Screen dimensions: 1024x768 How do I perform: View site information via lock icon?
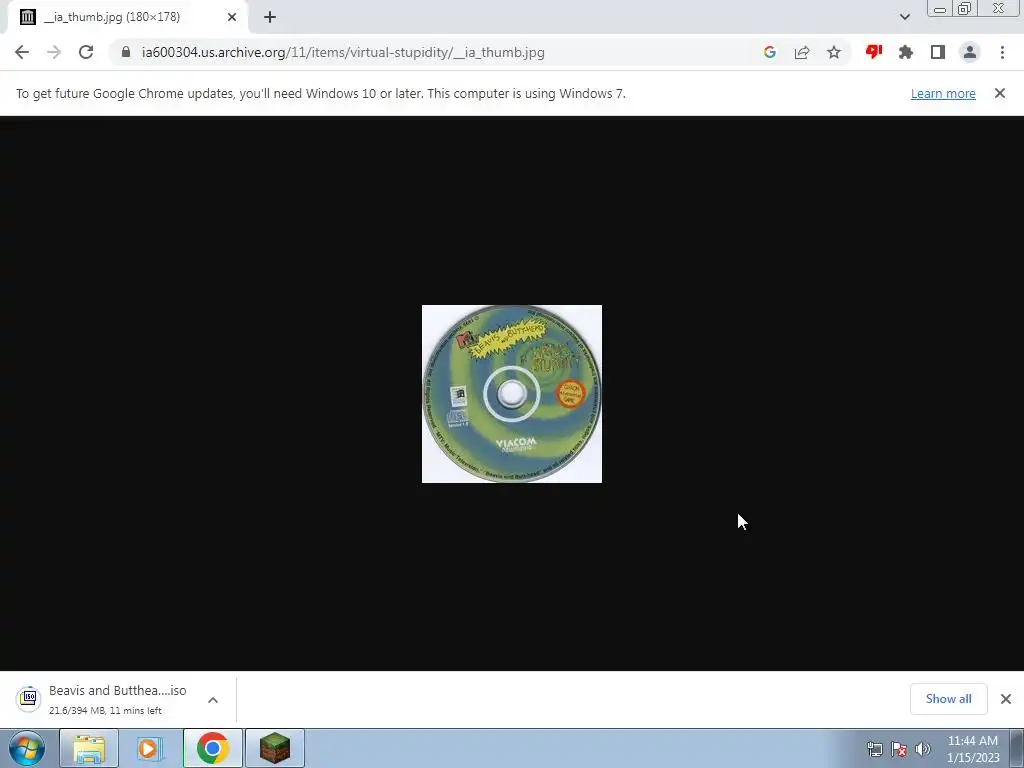click(126, 52)
